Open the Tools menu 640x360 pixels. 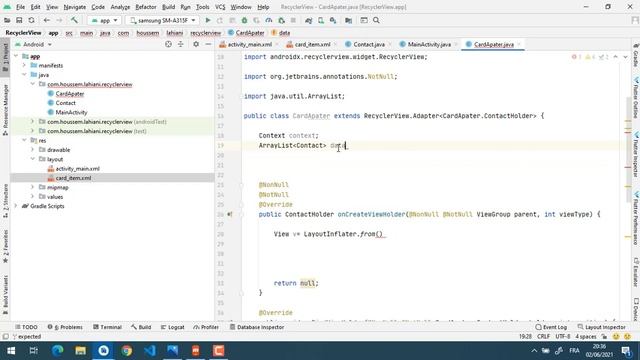click(x=202, y=7)
